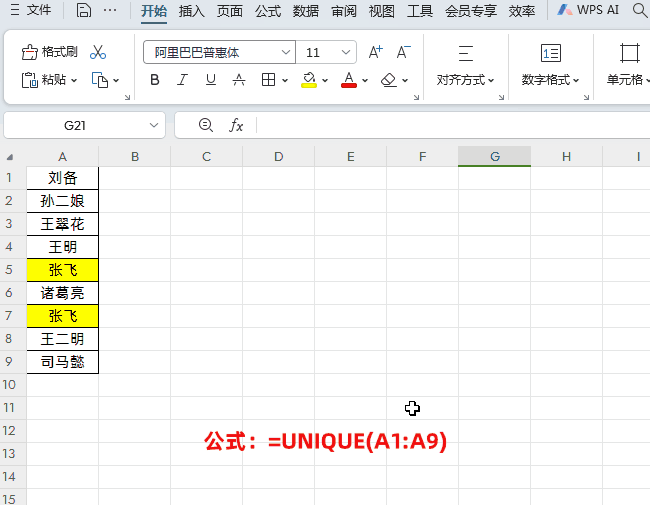Select cell containing 刘备
This screenshot has height=505, width=650.
(63, 178)
